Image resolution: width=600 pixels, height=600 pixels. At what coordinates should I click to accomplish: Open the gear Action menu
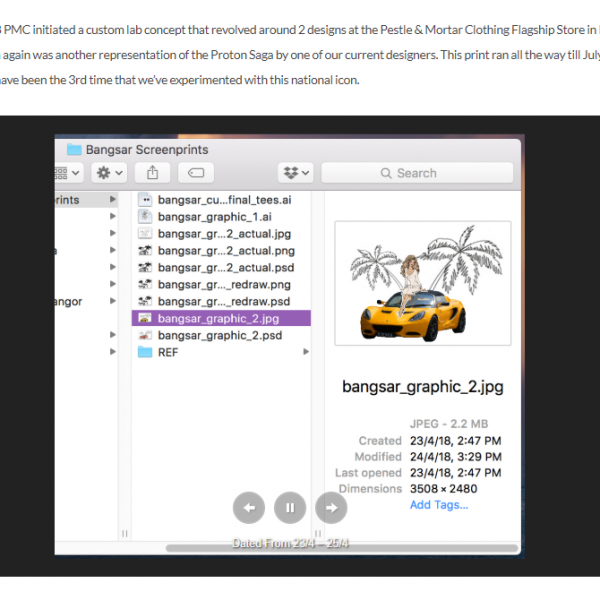pyautogui.click(x=107, y=173)
